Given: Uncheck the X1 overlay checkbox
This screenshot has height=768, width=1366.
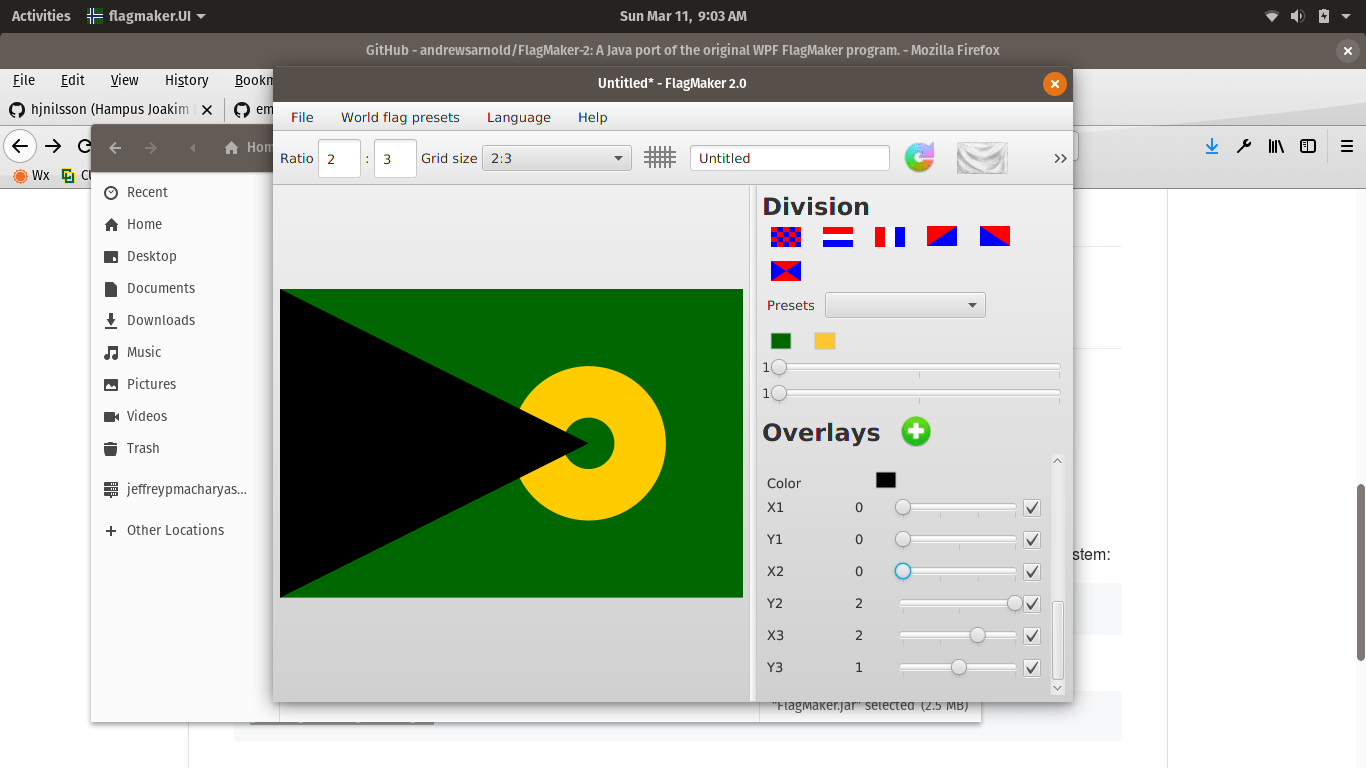Looking at the screenshot, I should click(x=1031, y=507).
